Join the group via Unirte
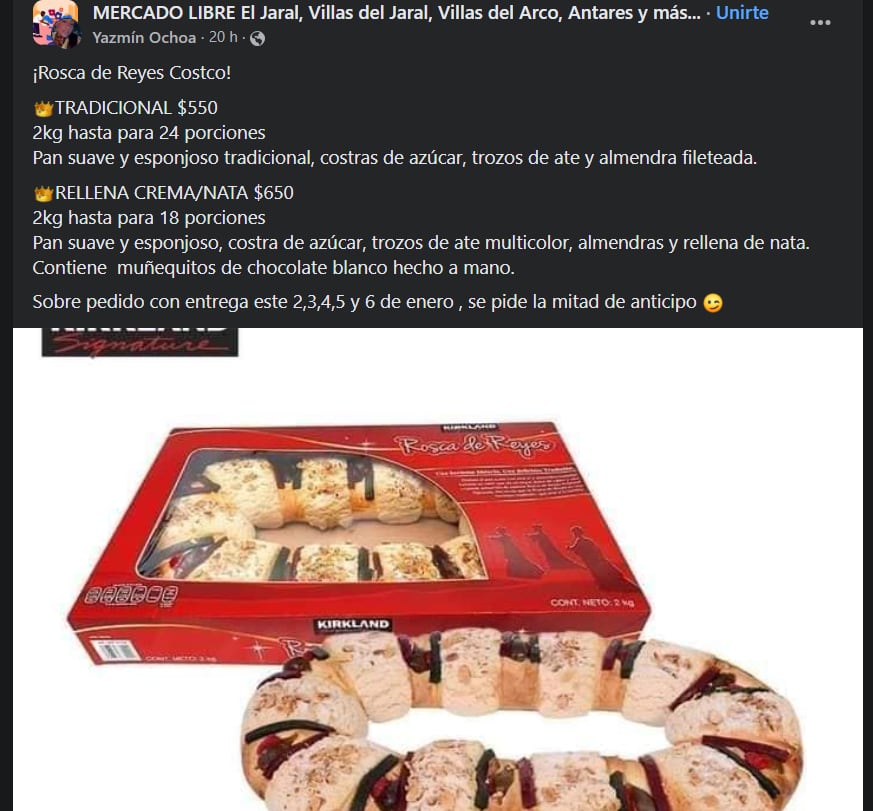Screen dimensions: 873x811 click(x=742, y=12)
